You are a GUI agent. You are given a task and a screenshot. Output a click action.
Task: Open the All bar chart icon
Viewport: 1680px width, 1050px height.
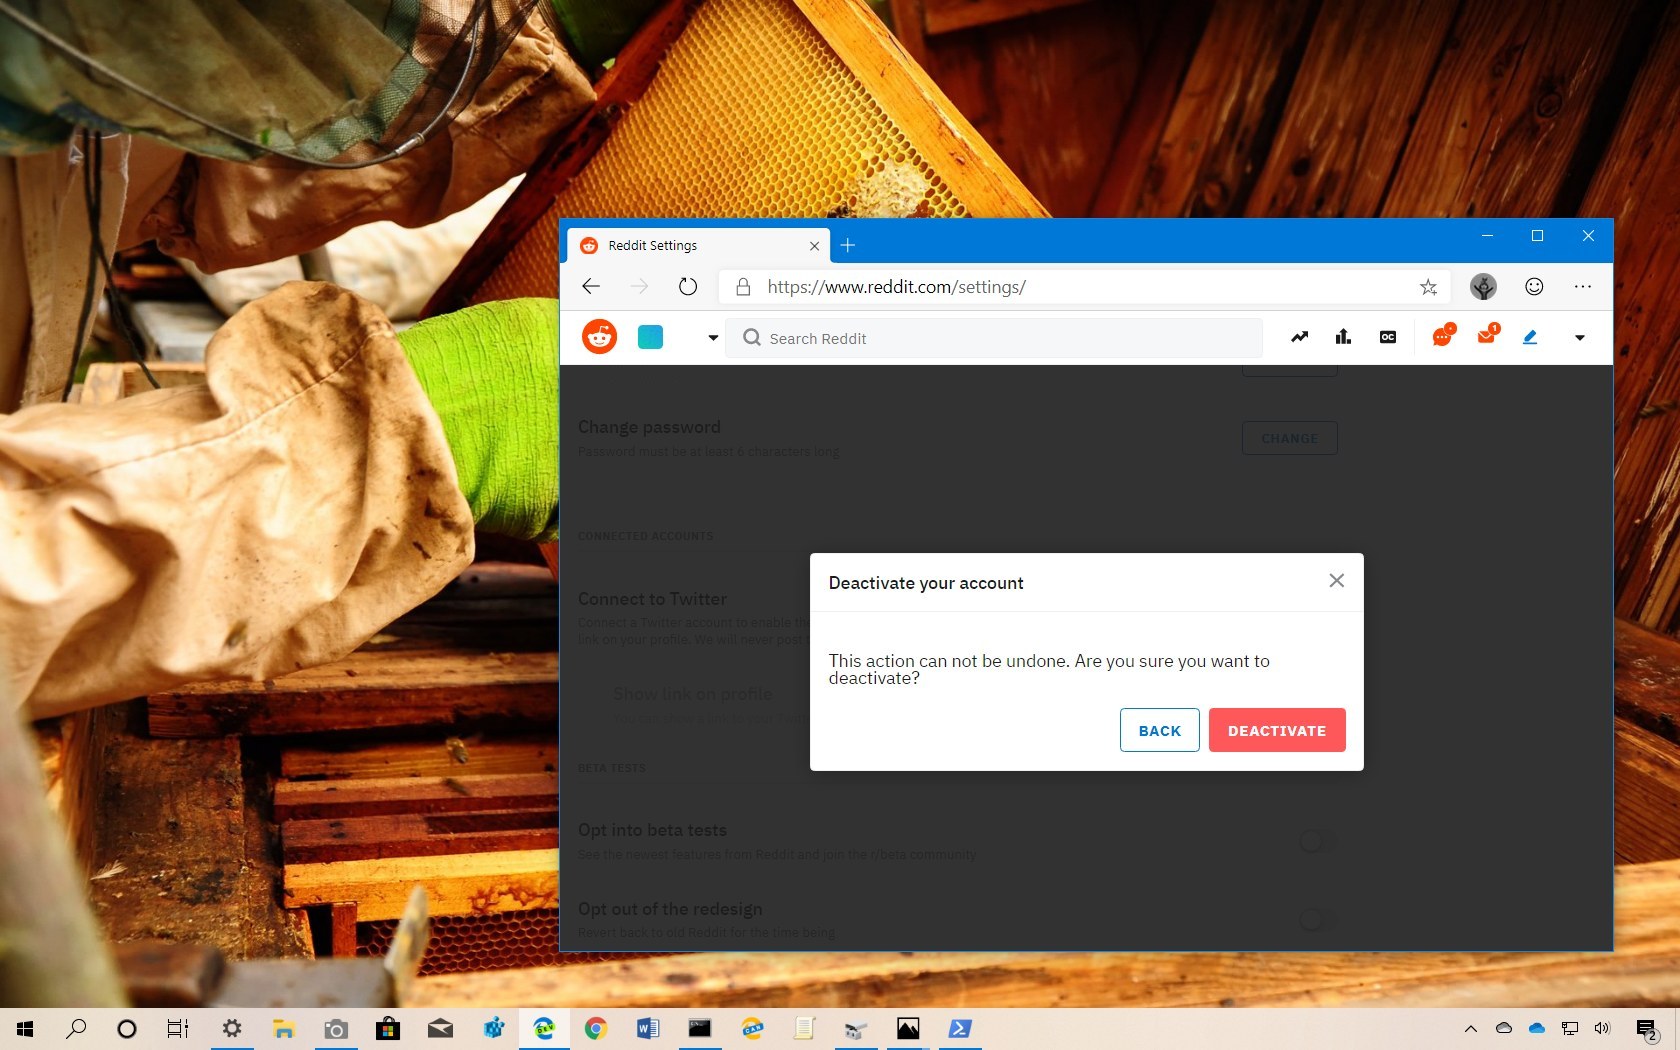[x=1343, y=337]
